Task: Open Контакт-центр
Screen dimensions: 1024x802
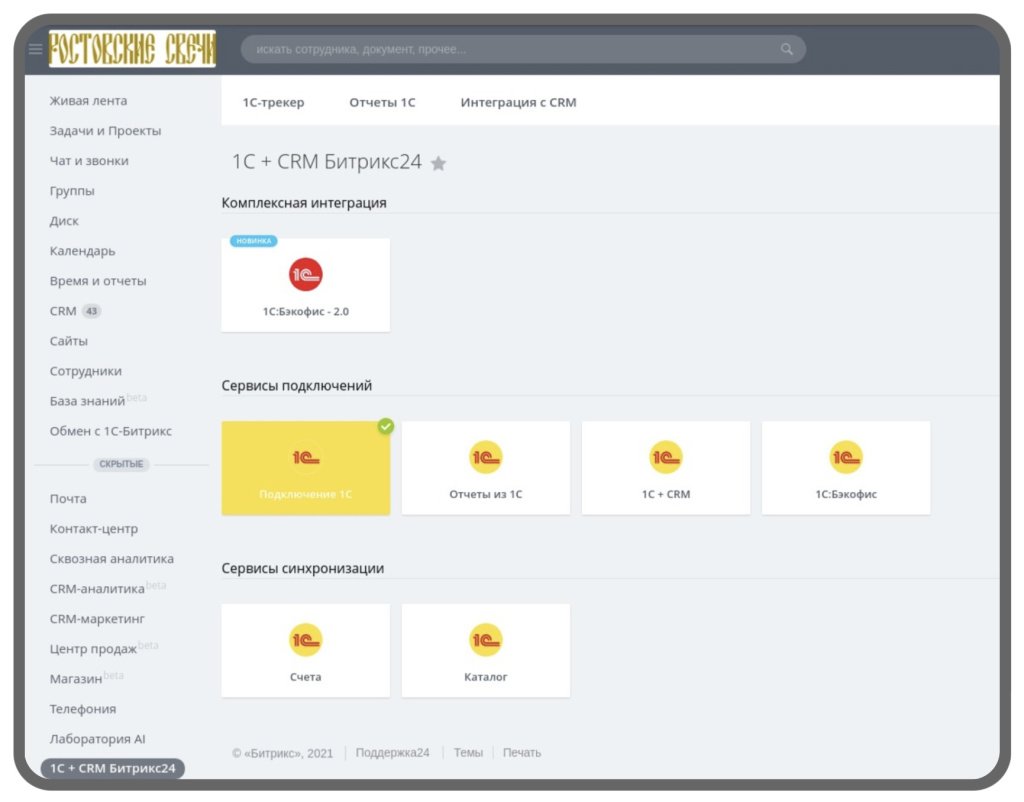Action: (x=93, y=528)
